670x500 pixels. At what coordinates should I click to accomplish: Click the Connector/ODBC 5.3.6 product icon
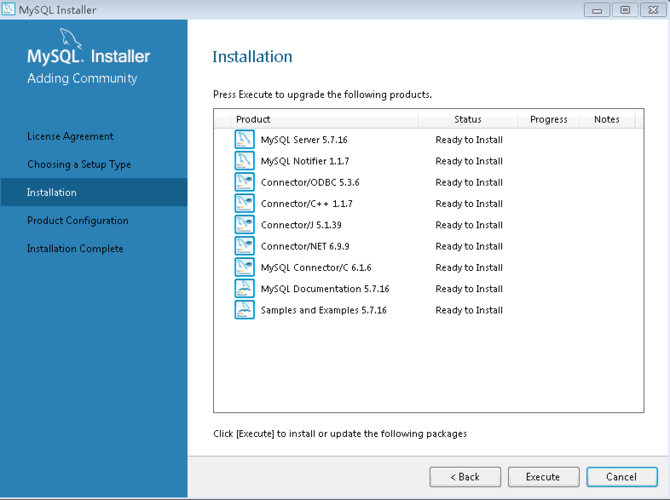(244, 182)
